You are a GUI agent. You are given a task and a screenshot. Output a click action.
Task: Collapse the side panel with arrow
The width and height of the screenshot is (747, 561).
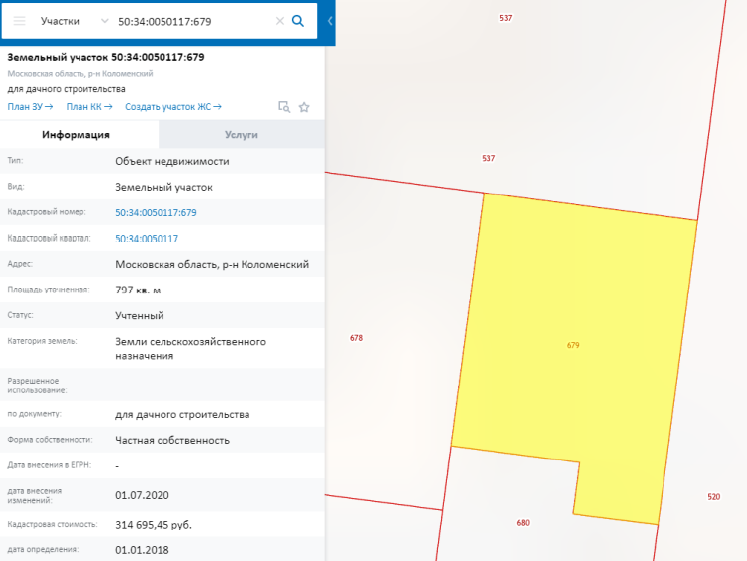point(330,21)
